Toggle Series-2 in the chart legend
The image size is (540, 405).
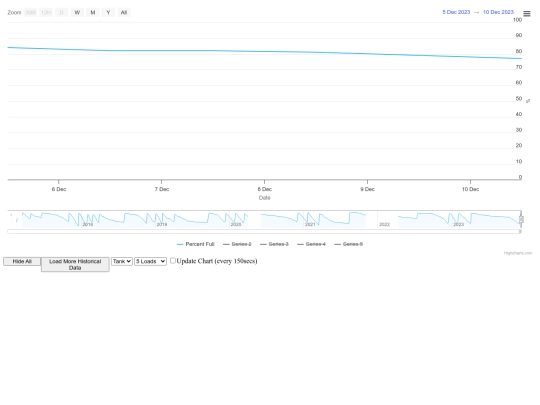click(237, 244)
